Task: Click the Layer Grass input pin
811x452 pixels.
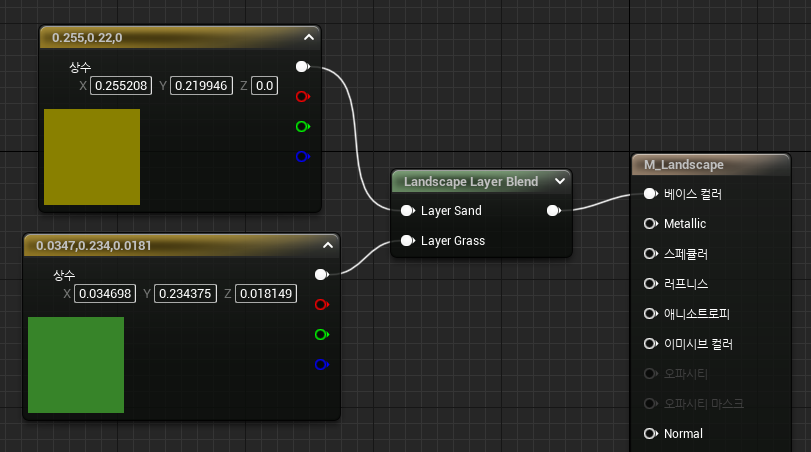Action: pos(408,240)
